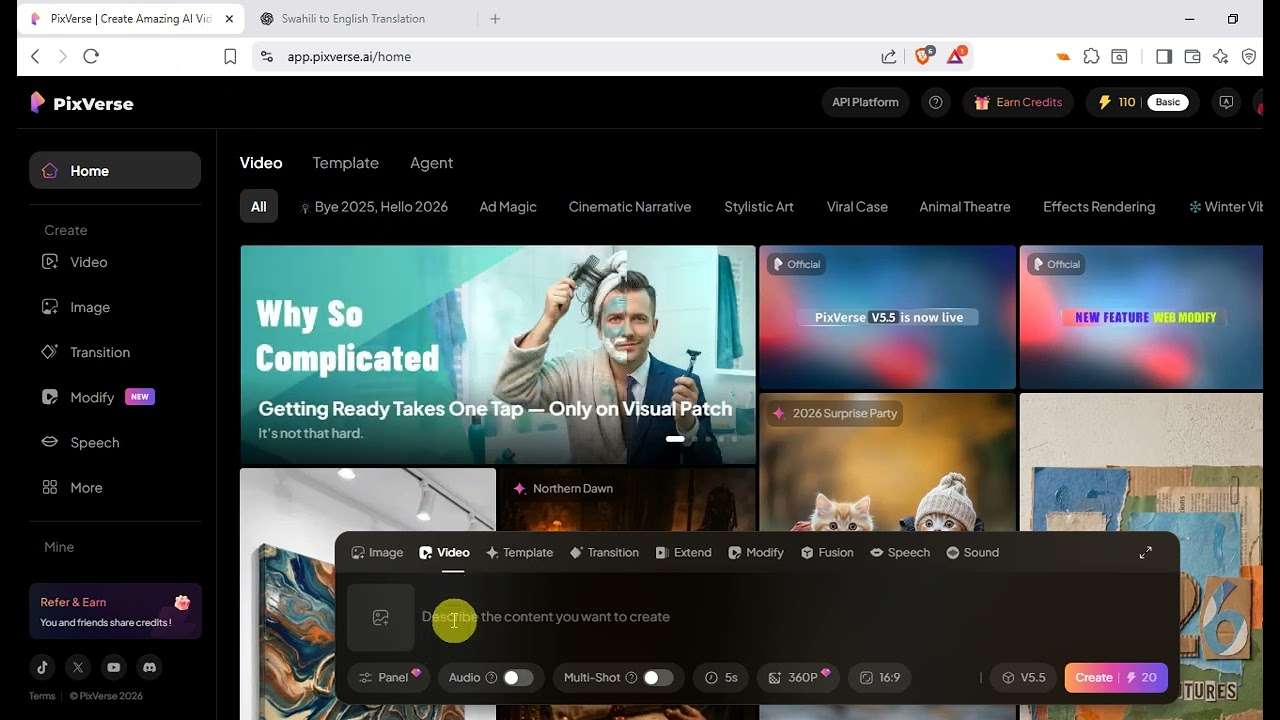The height and width of the screenshot is (720, 1280).
Task: Select Bye 2025, Hello 2026 category
Action: pos(374,207)
